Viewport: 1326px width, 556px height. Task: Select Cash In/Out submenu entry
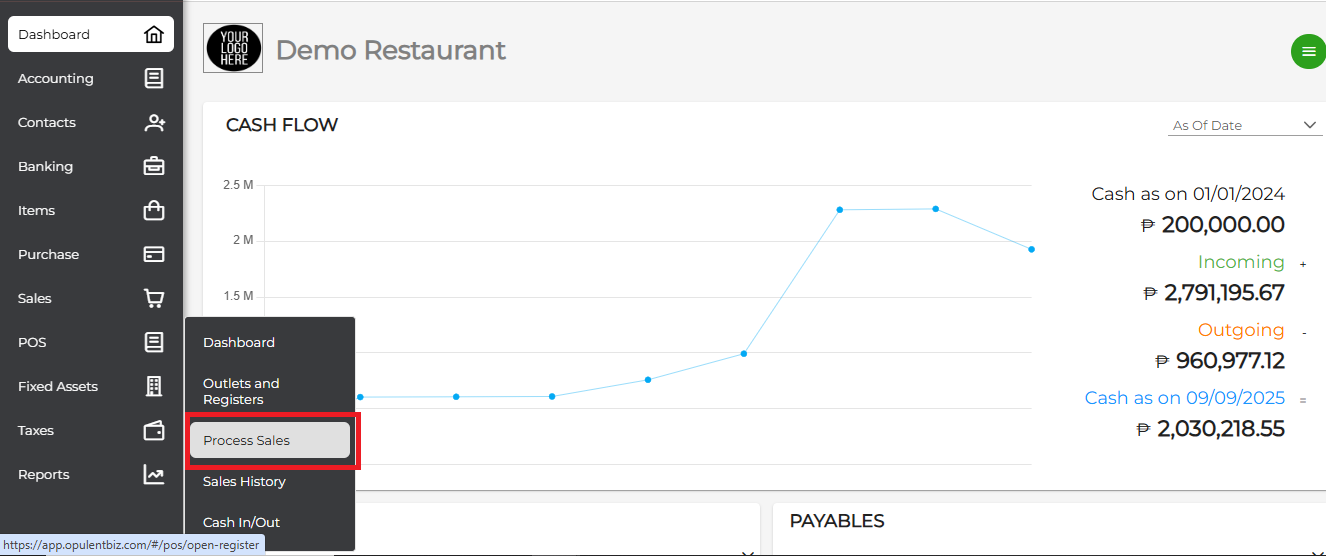[x=241, y=523]
